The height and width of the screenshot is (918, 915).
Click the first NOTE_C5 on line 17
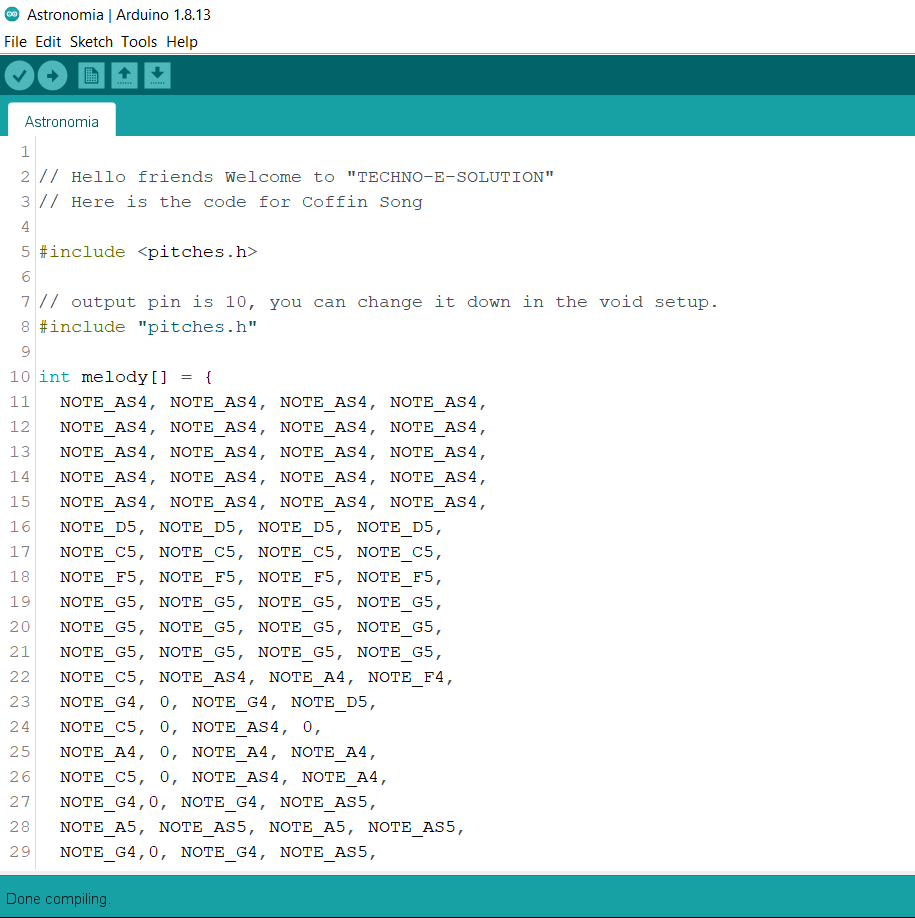(x=98, y=552)
